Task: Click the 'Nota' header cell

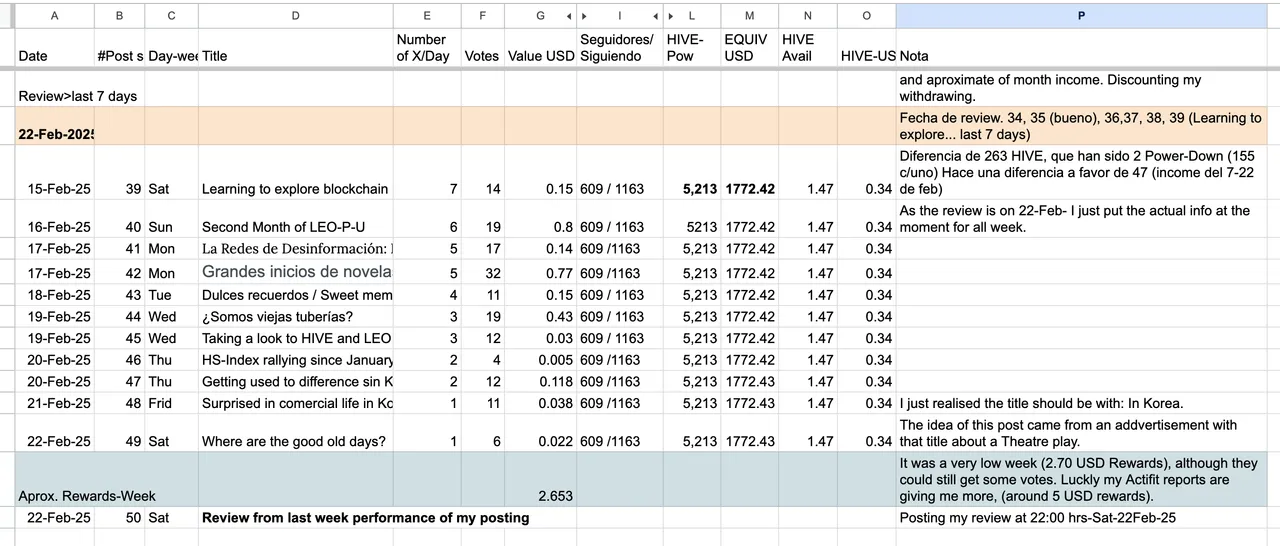Action: (x=1082, y=47)
